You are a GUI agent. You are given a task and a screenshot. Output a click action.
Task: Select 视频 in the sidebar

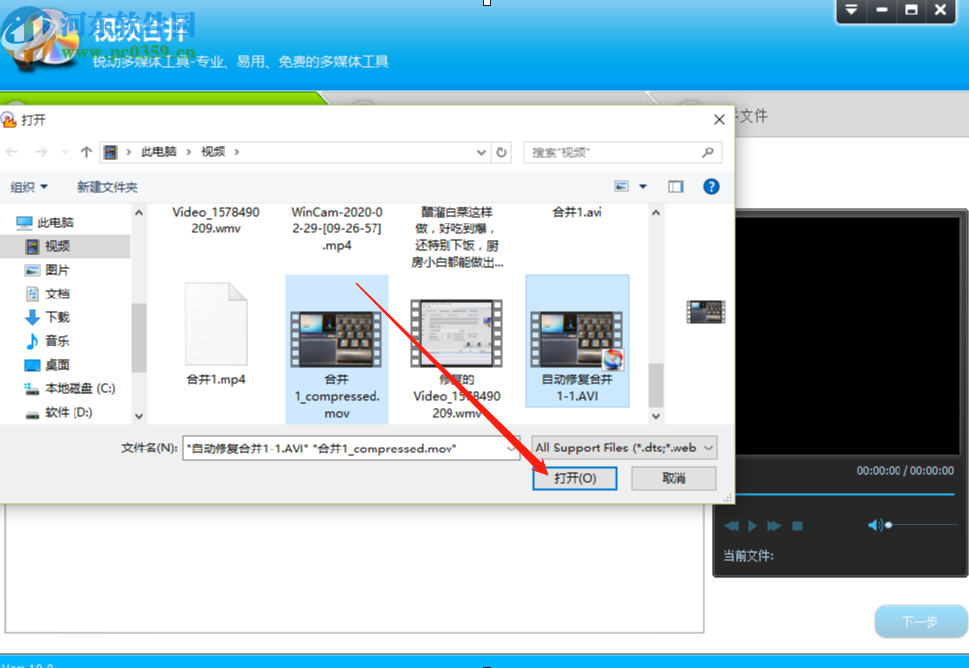click(x=57, y=246)
